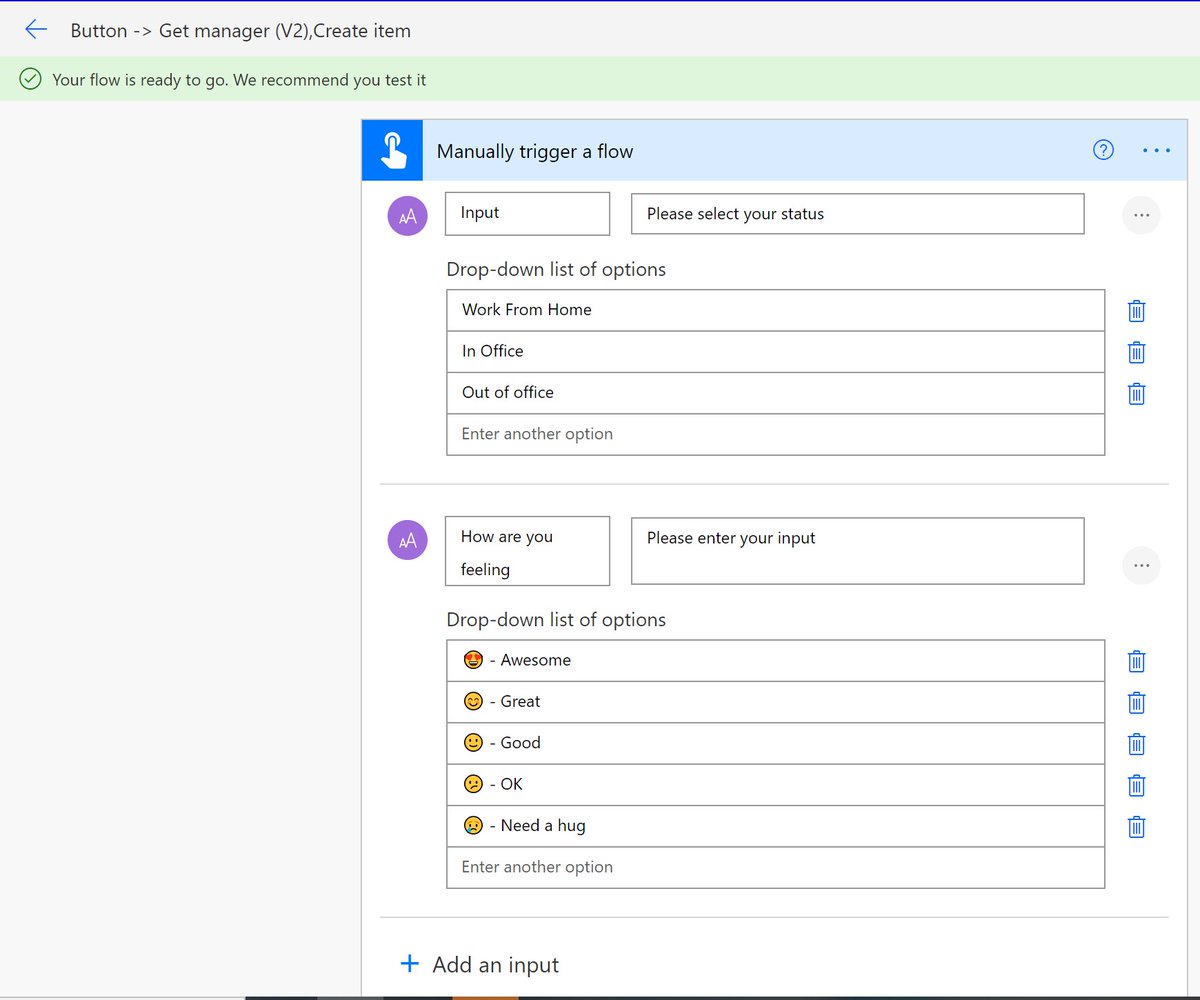Open ellipsis menu for the Input field
This screenshot has height=1000, width=1200.
(1141, 215)
